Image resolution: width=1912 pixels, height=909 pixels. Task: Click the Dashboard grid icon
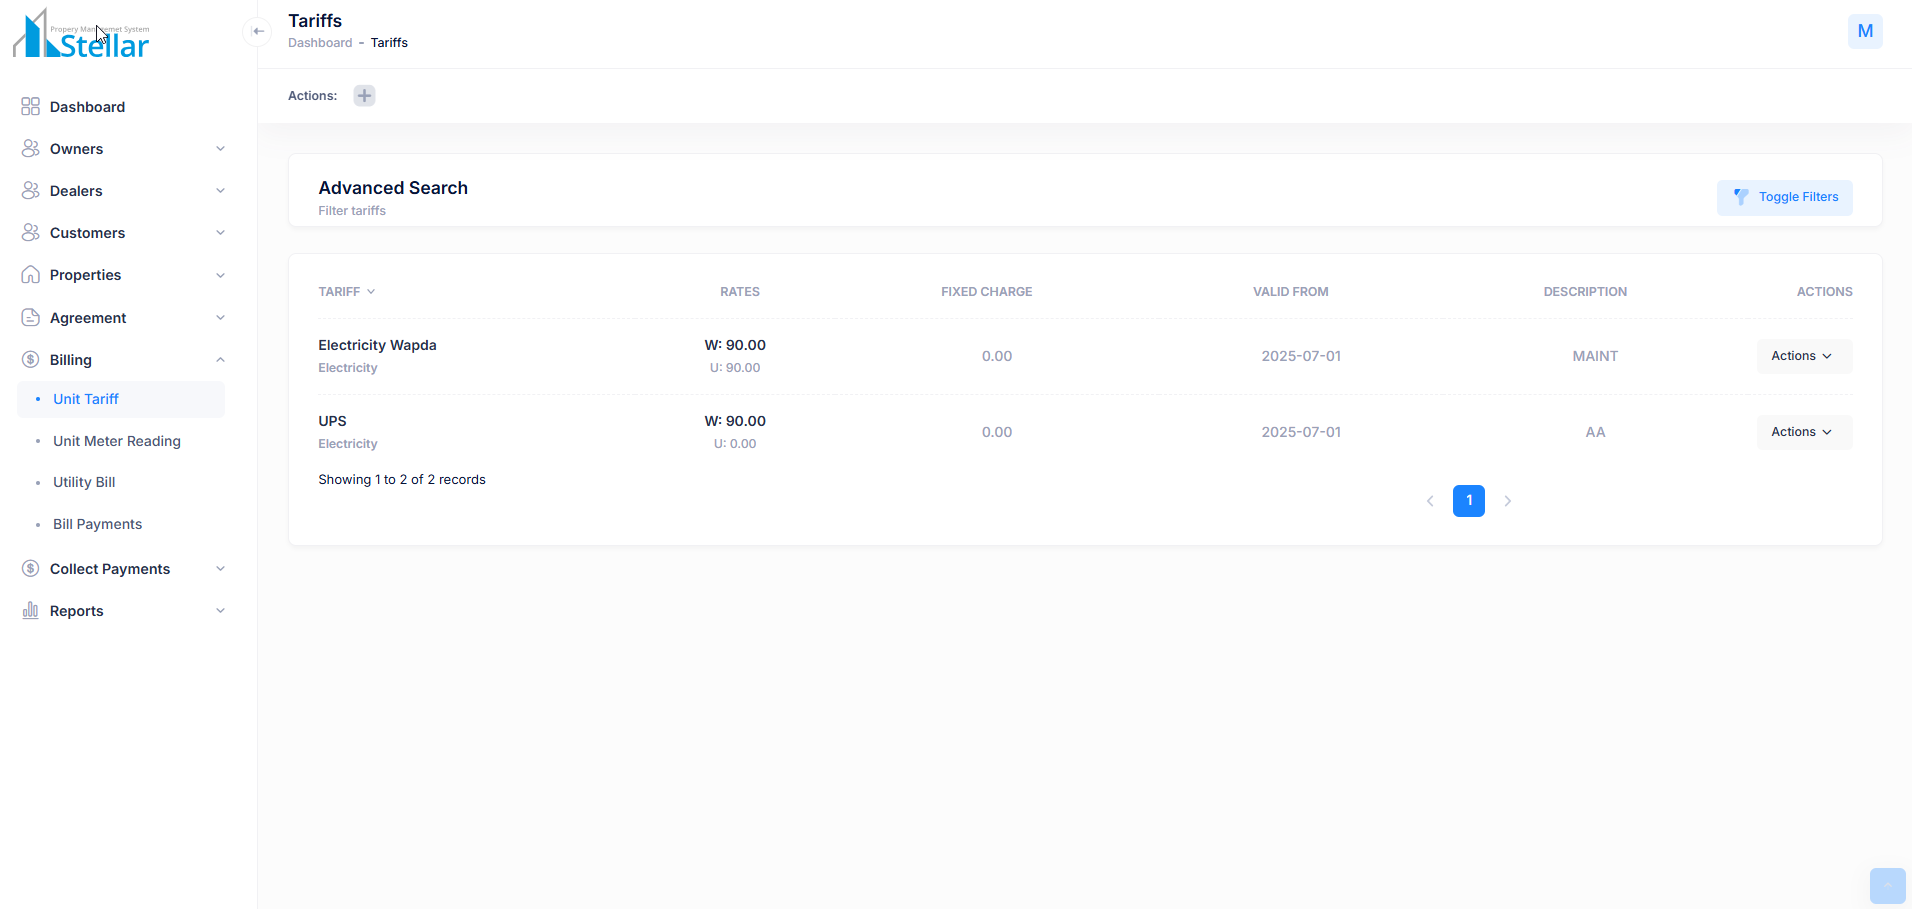point(30,107)
